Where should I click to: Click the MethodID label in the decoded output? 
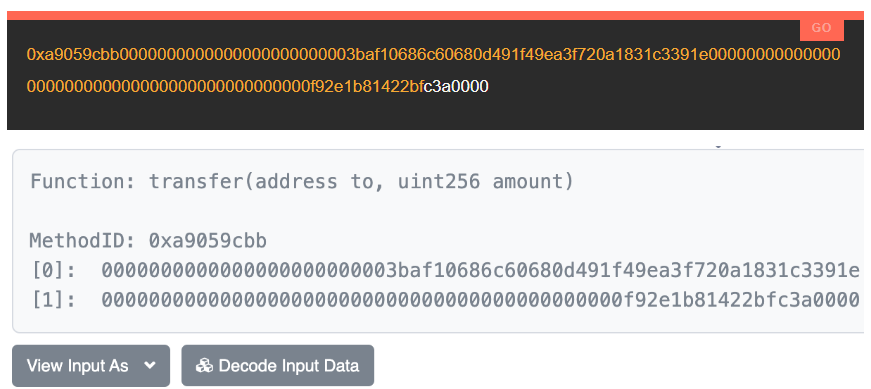coord(83,241)
